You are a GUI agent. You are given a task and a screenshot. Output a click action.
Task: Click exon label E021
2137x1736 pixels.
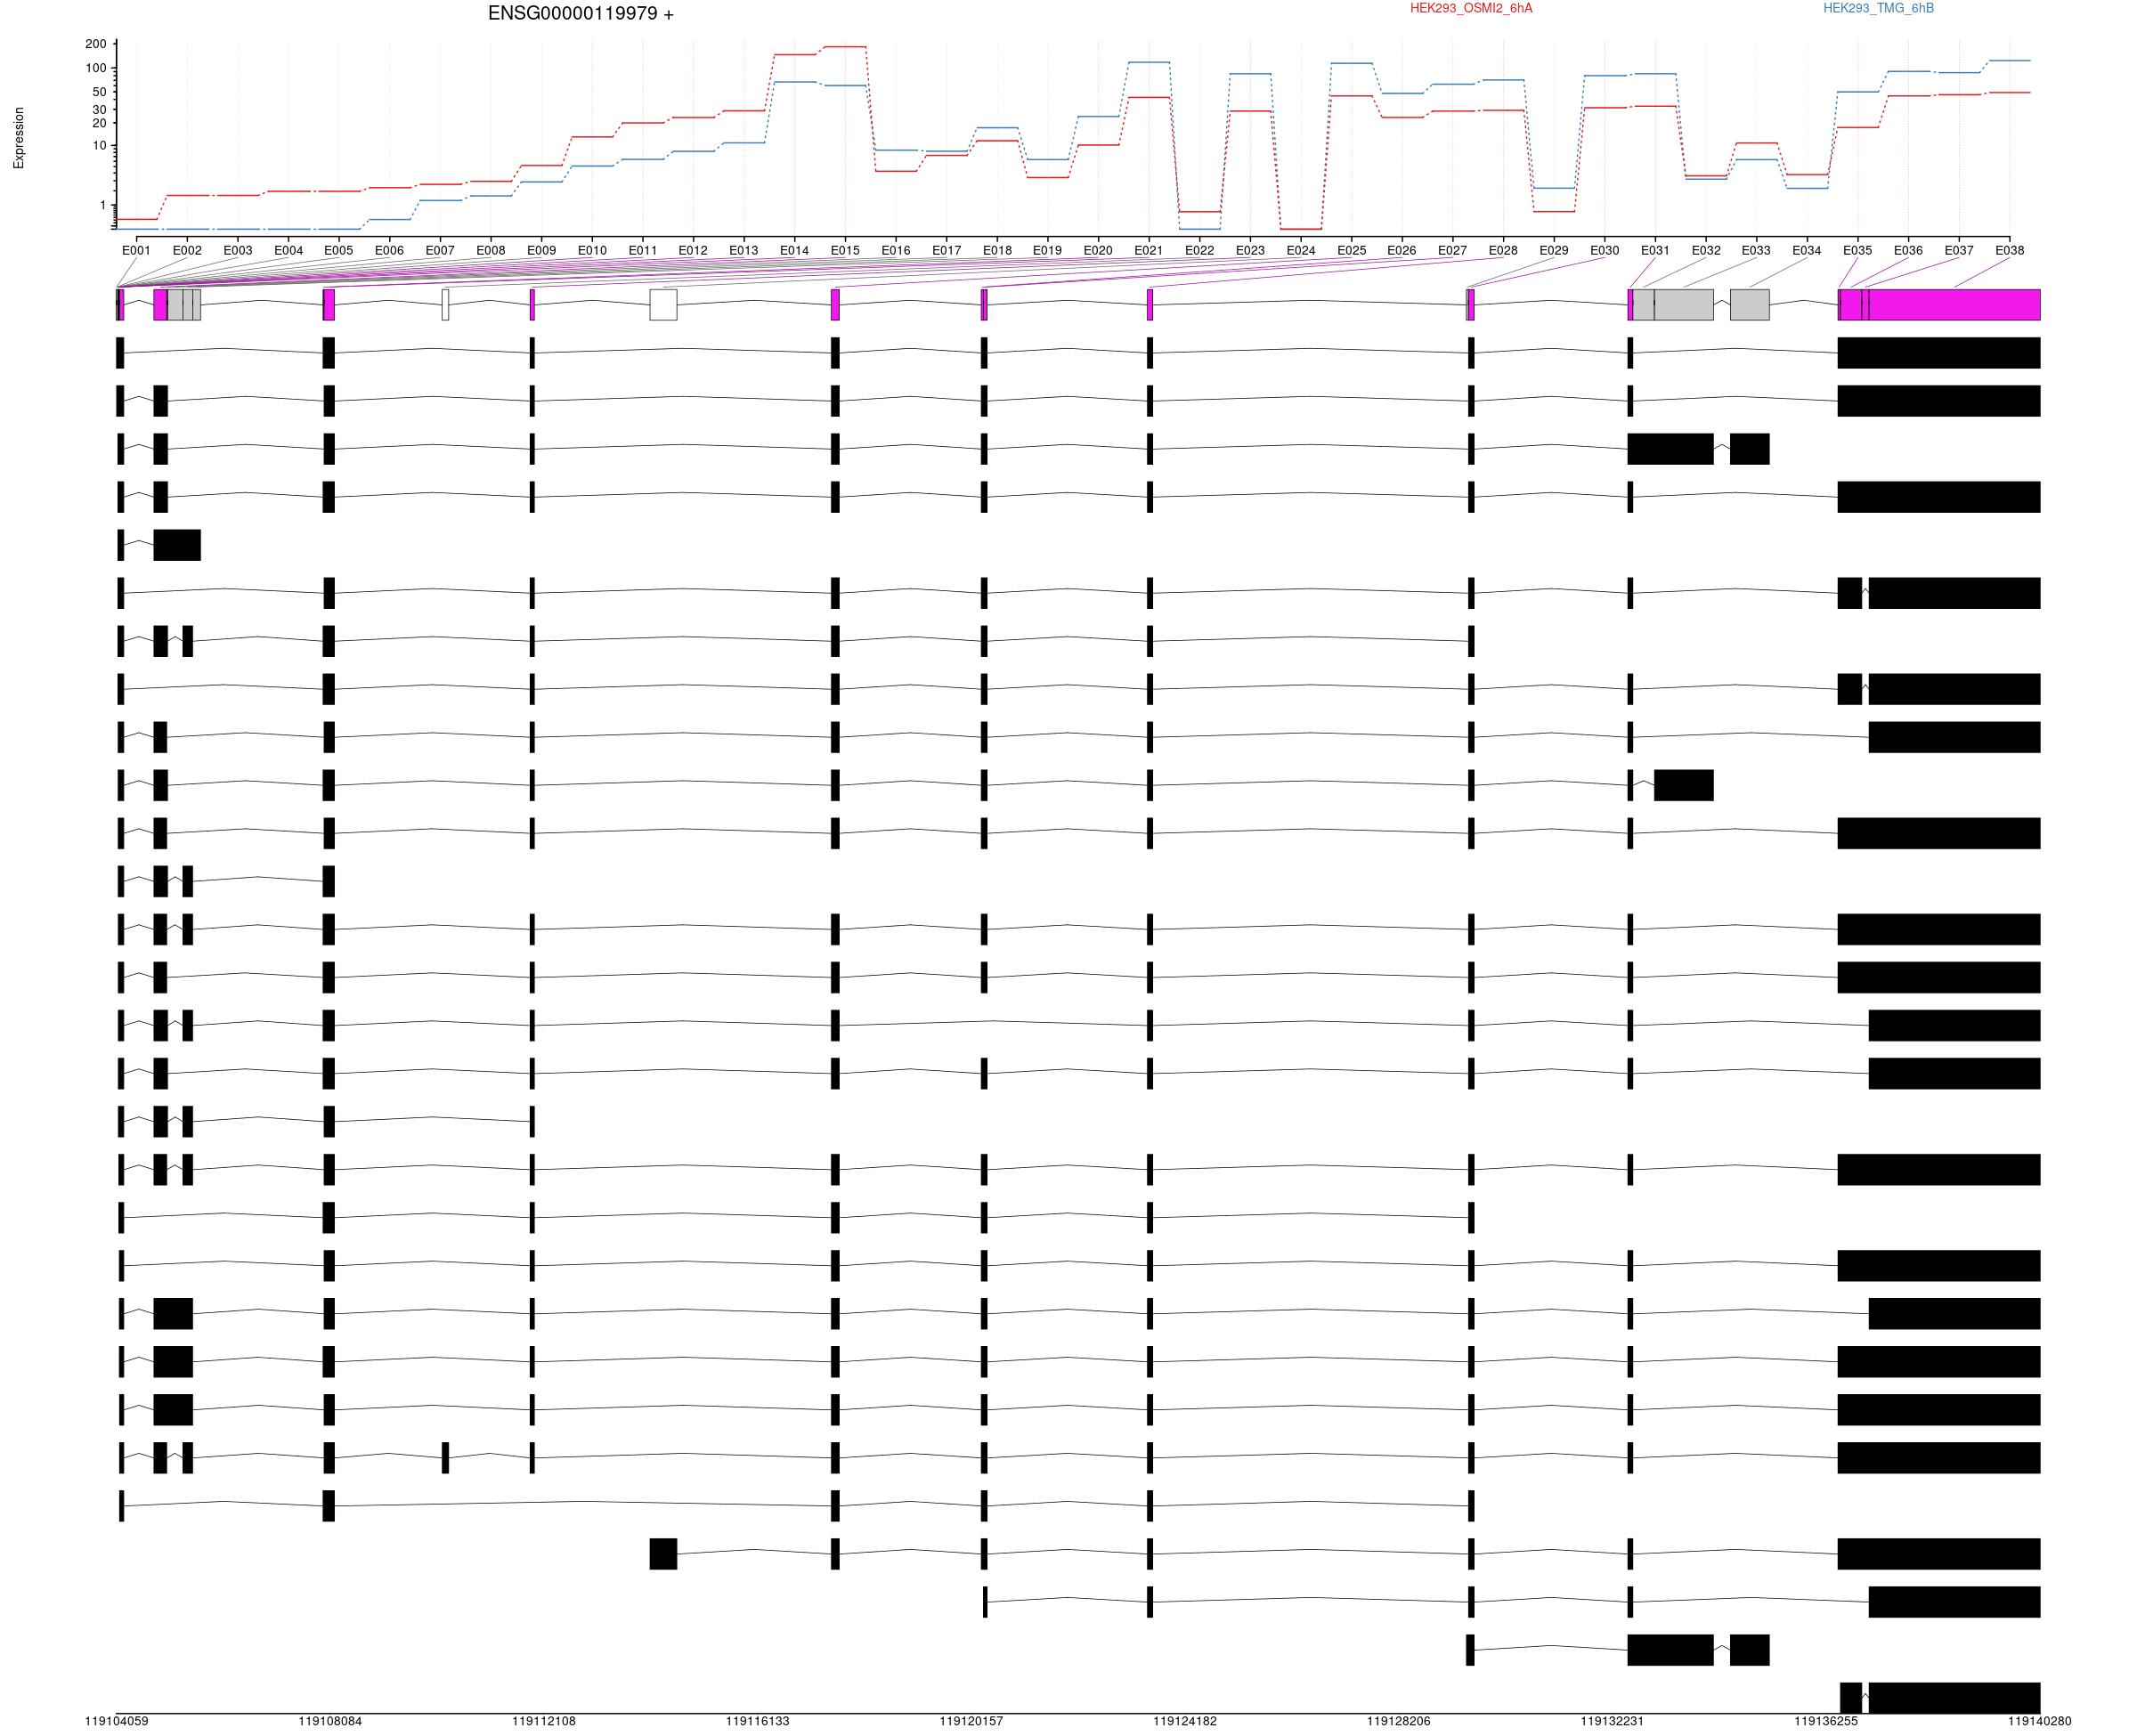[1149, 251]
